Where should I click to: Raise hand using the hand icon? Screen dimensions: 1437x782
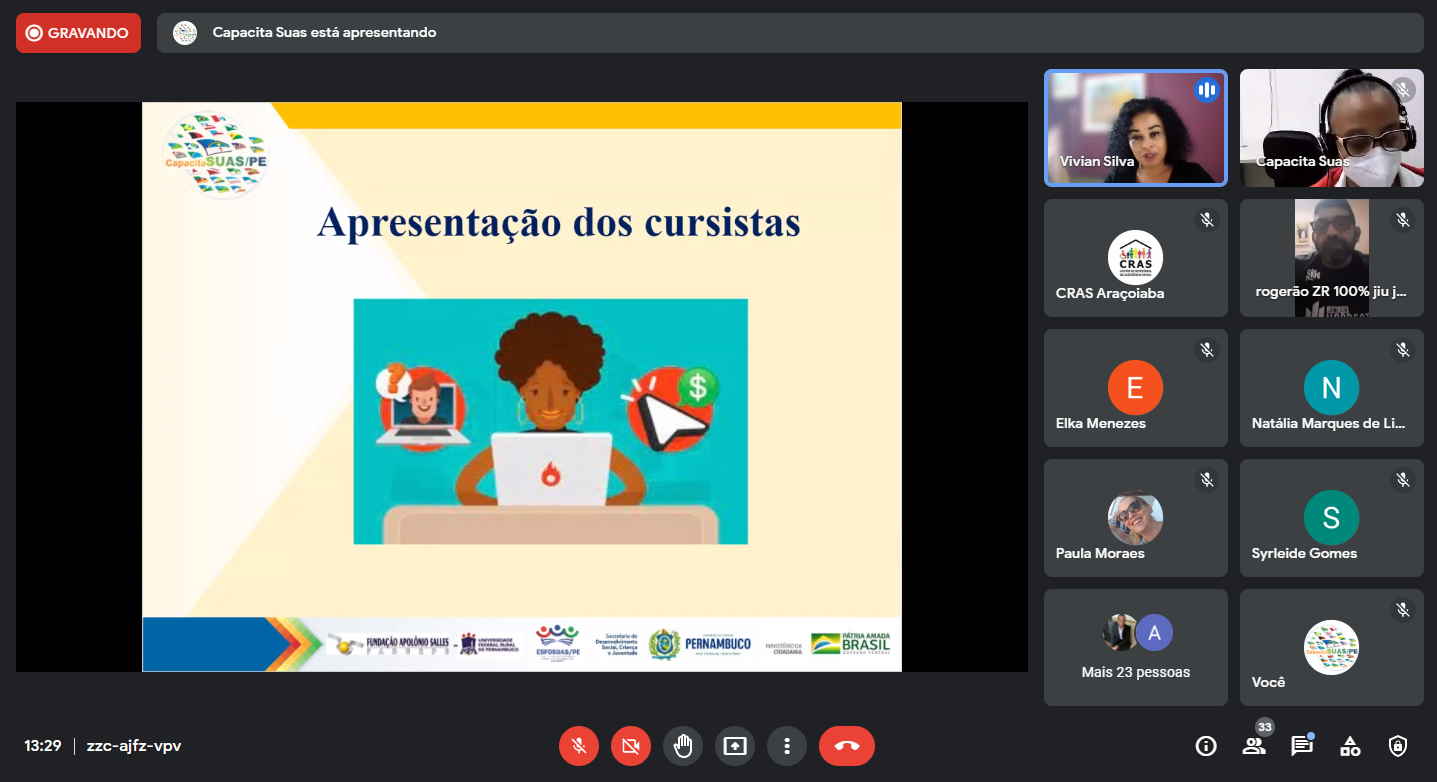[683, 746]
